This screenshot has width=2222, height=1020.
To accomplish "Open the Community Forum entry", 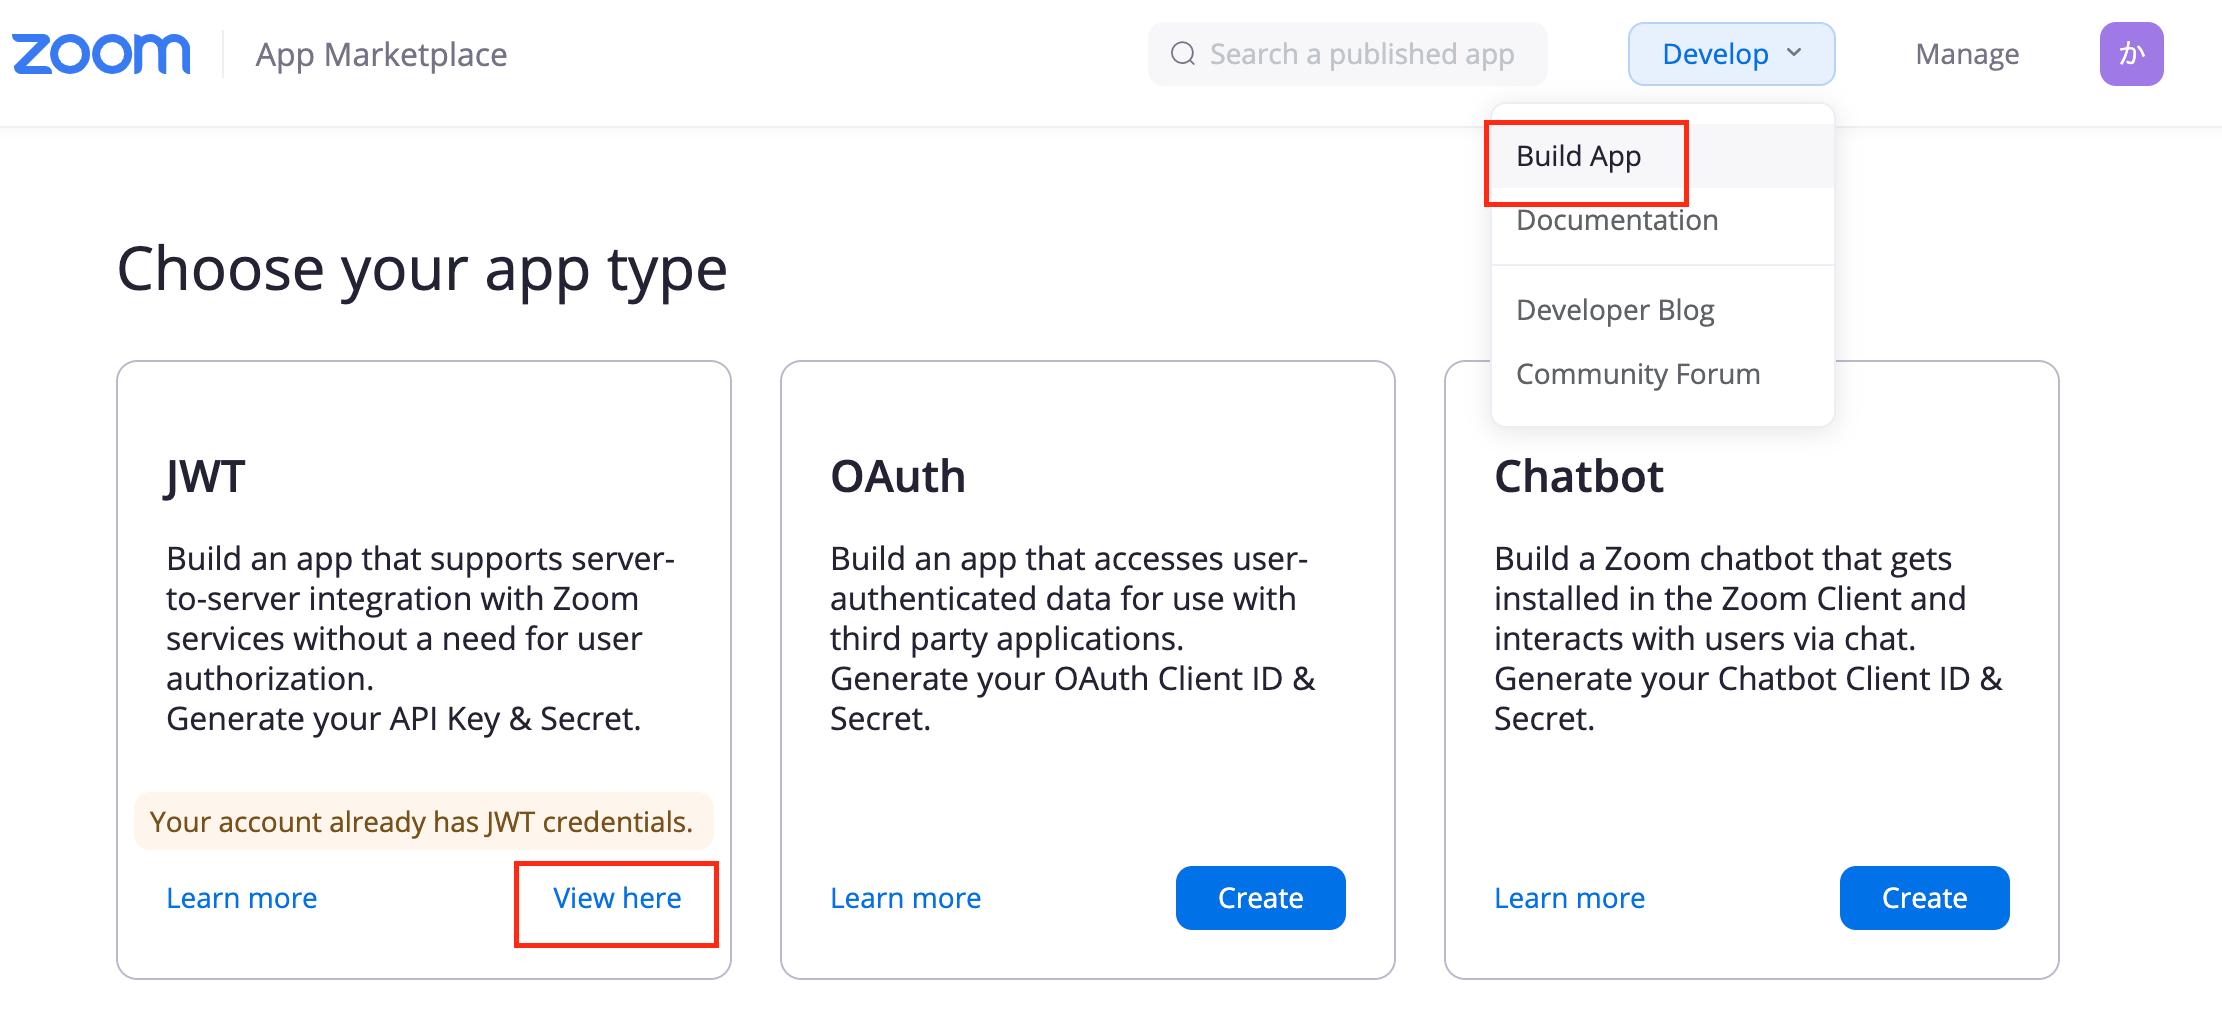I will [1637, 373].
